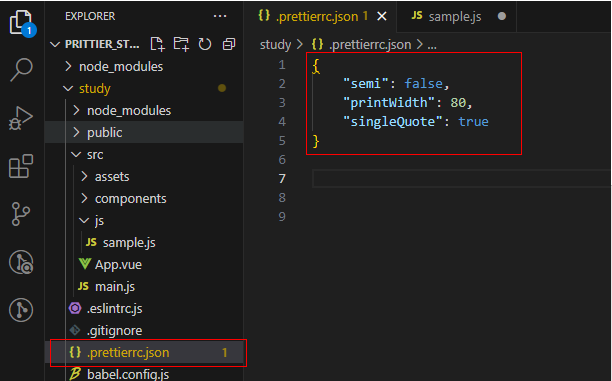This screenshot has width=612, height=381.
Task: Place cursor on empty line 7
Action: pos(461,178)
